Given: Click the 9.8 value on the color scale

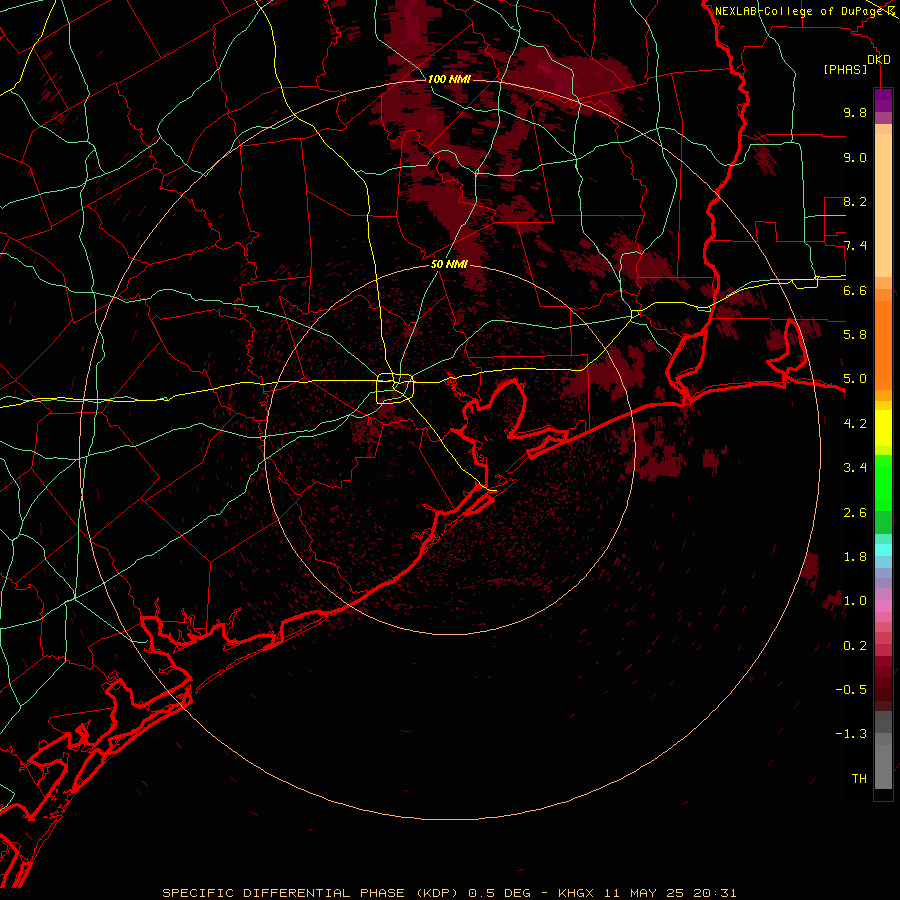Looking at the screenshot, I should [x=855, y=112].
